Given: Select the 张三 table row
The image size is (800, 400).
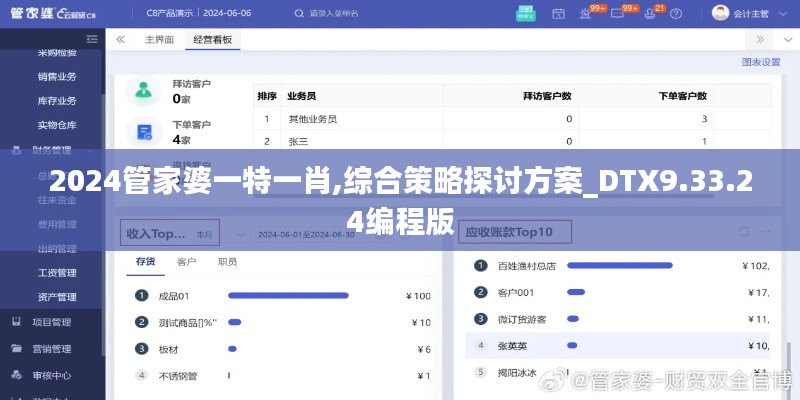Looking at the screenshot, I should coord(512,141).
